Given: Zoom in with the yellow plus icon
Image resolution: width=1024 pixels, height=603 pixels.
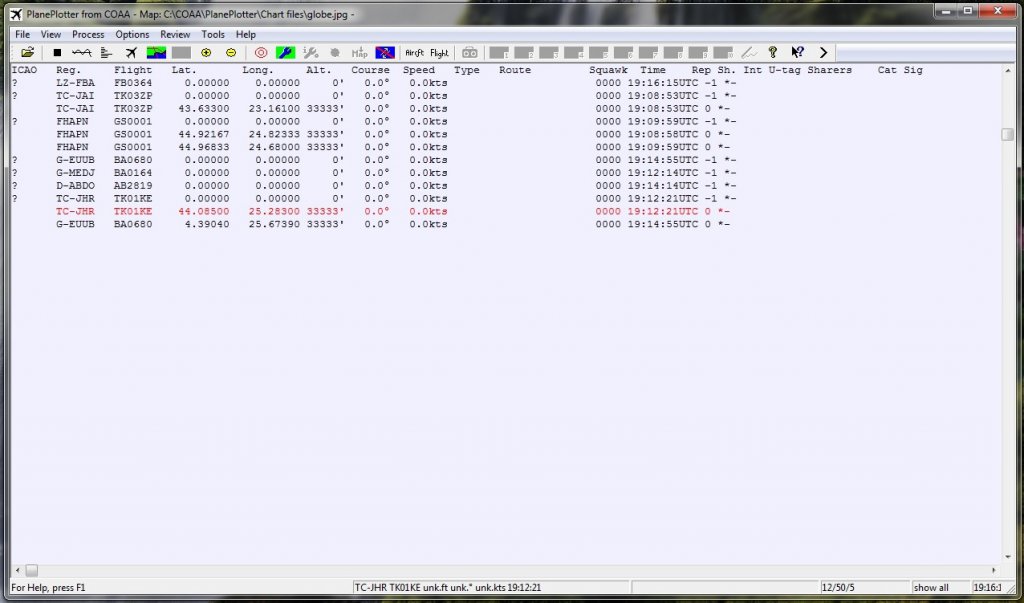Looking at the screenshot, I should pyautogui.click(x=206, y=52).
